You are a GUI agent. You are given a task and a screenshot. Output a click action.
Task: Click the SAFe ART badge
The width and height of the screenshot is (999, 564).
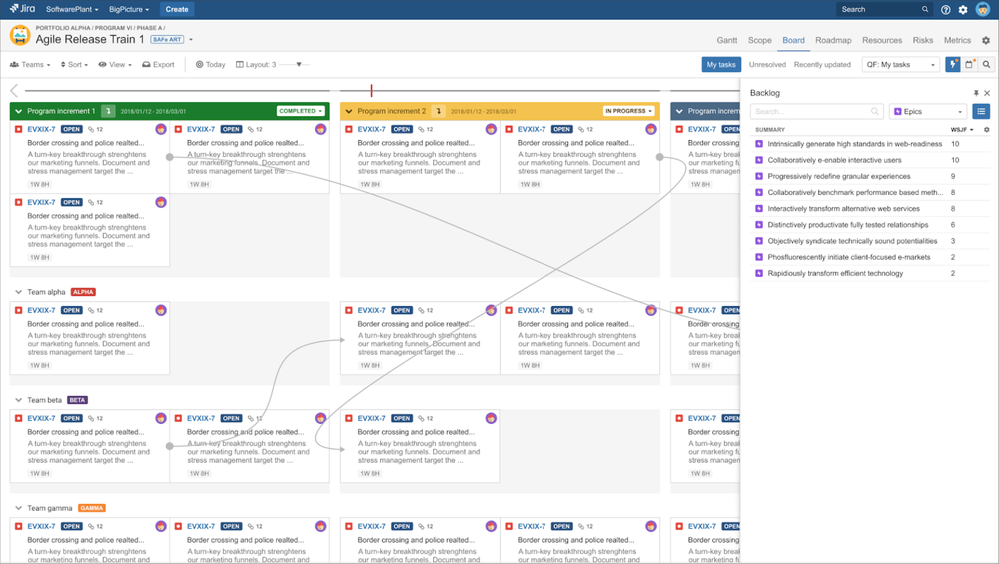(167, 40)
